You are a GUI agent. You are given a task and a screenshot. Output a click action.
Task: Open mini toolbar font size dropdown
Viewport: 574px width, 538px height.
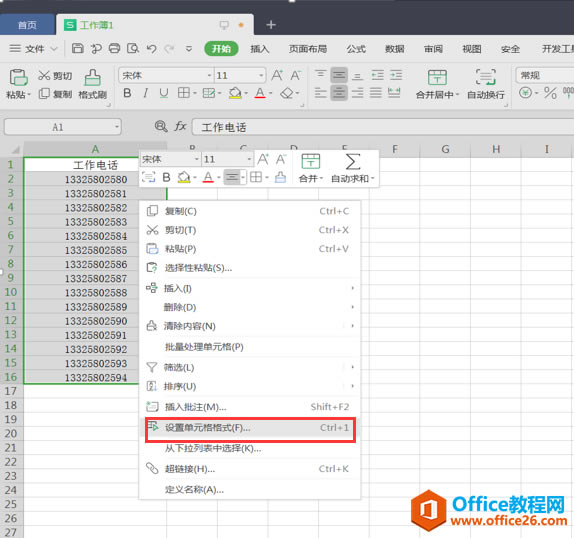point(249,159)
